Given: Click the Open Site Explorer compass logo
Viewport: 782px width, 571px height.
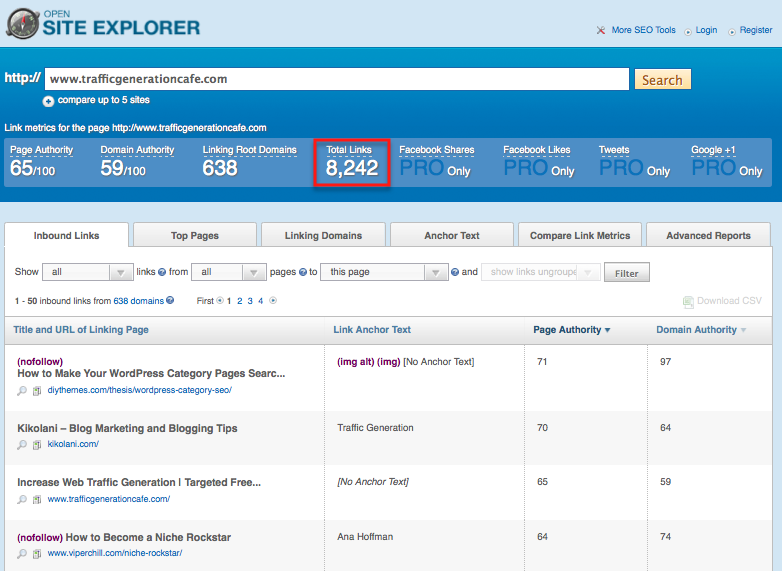Looking at the screenshot, I should coord(22,24).
